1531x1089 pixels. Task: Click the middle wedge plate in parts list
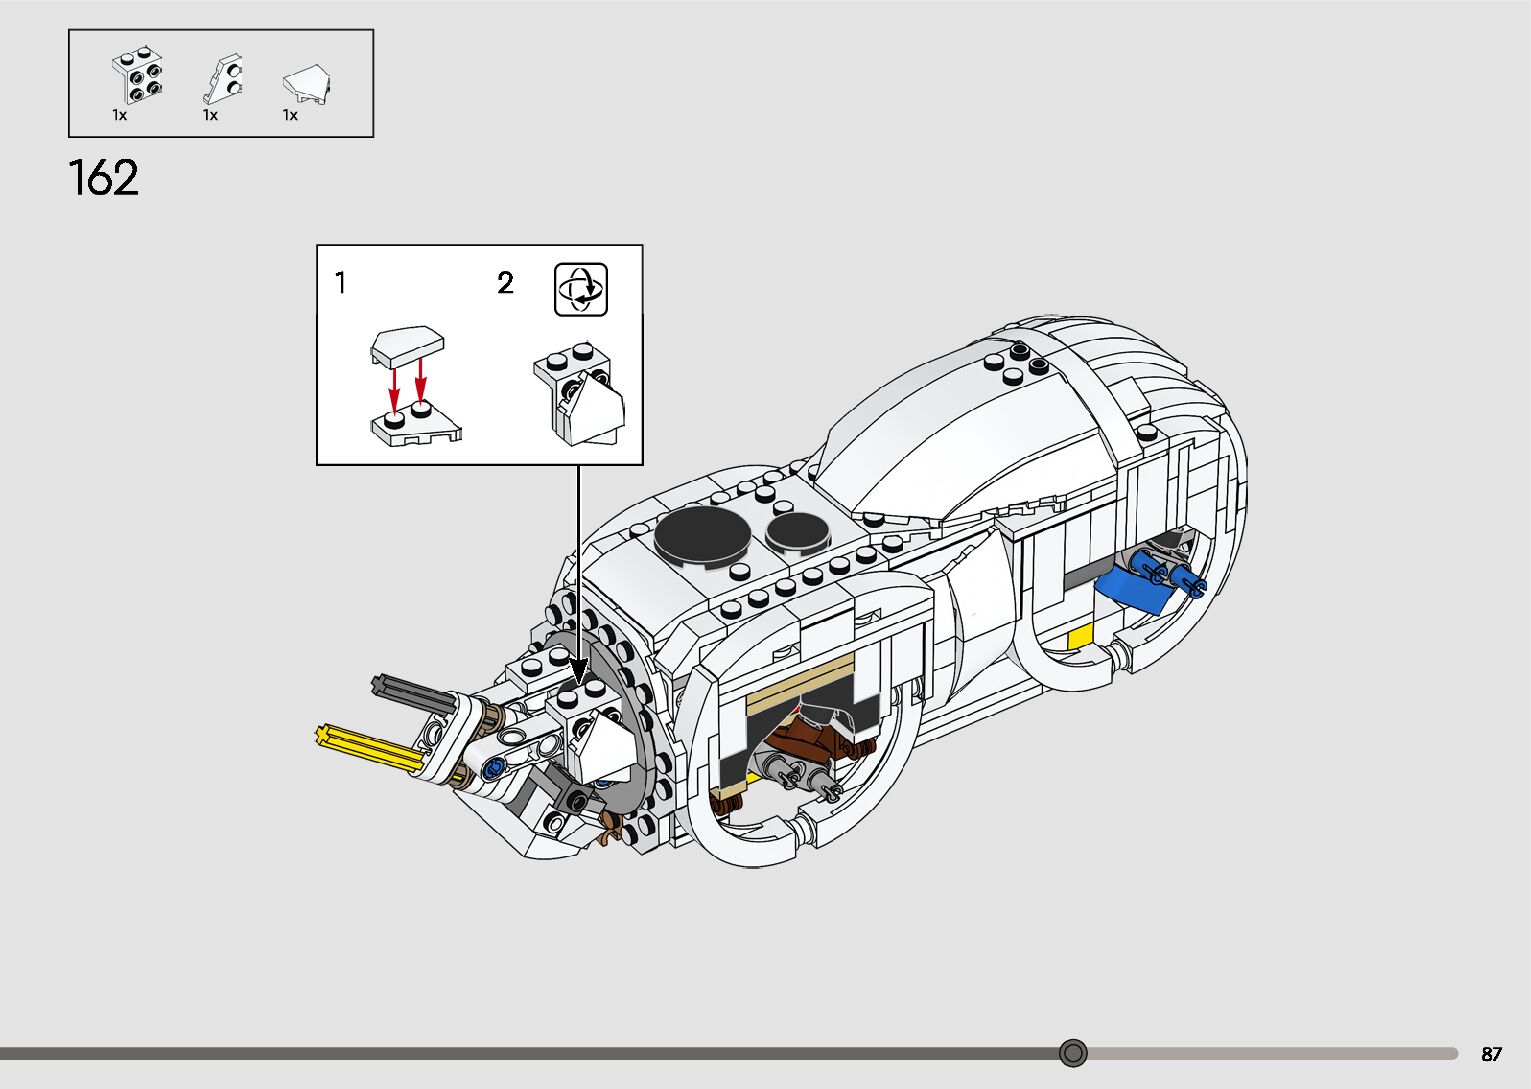[x=224, y=79]
